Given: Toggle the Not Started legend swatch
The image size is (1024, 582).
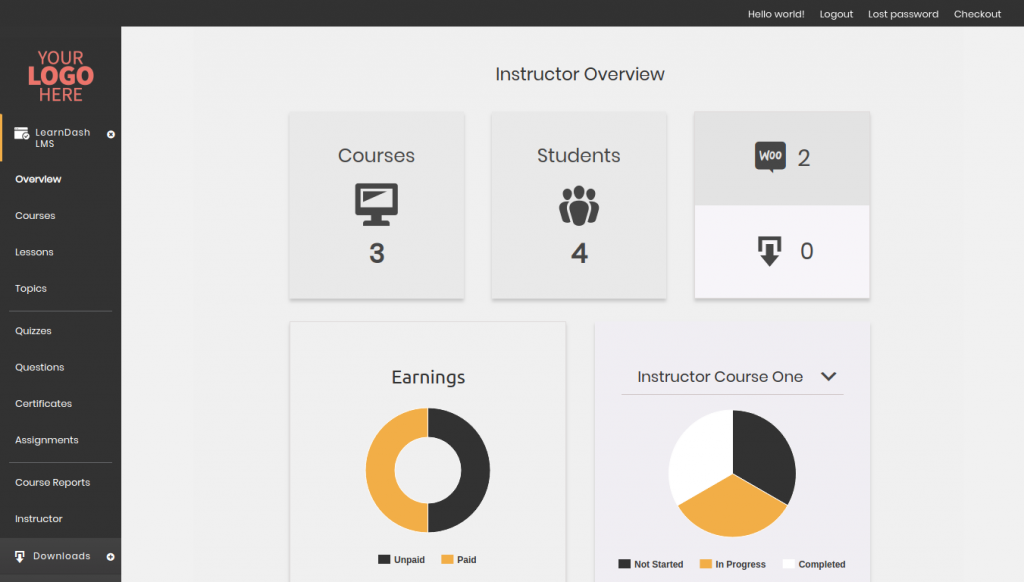Looking at the screenshot, I should tap(624, 564).
